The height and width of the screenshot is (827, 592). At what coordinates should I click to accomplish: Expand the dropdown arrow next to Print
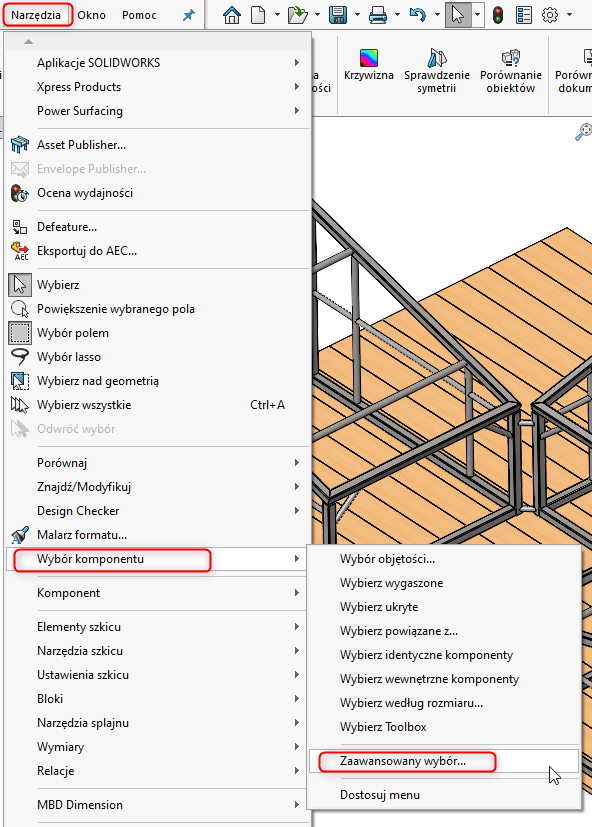coord(397,15)
